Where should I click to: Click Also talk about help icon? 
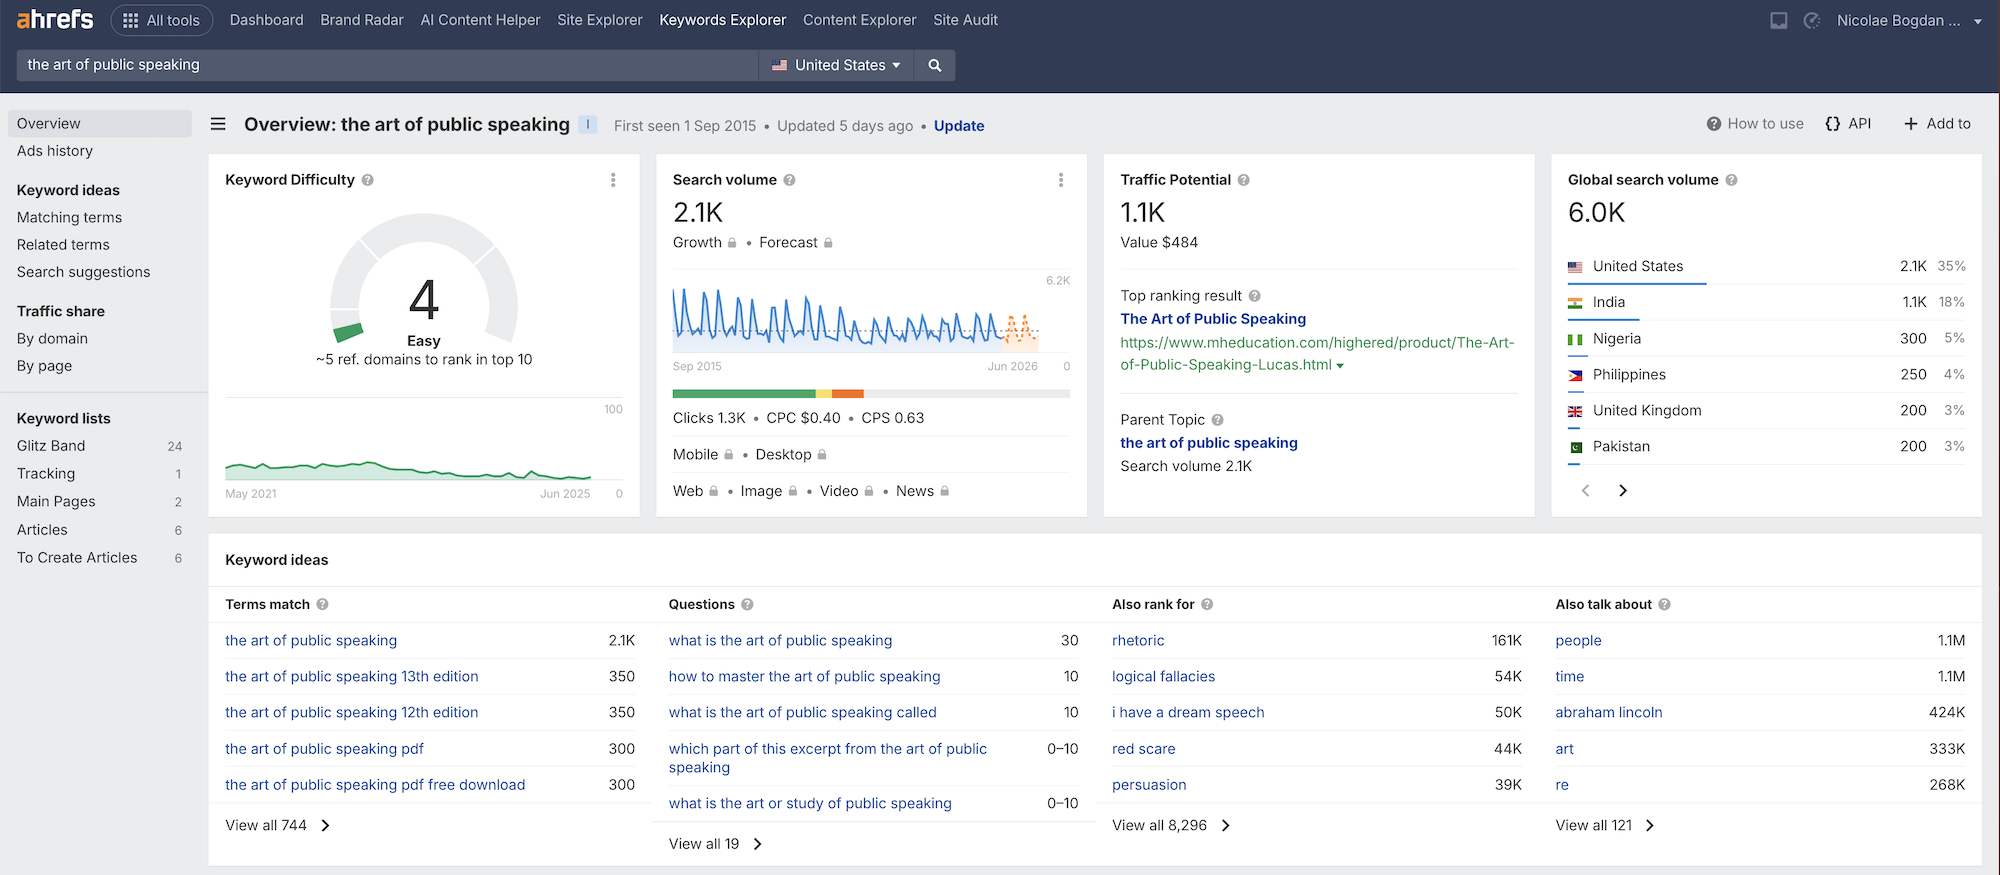click(x=1665, y=604)
